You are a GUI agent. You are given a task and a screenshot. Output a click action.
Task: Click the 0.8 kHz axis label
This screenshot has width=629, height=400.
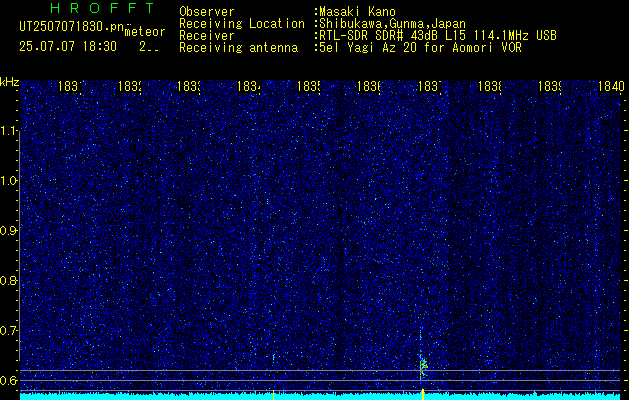[x=10, y=280]
